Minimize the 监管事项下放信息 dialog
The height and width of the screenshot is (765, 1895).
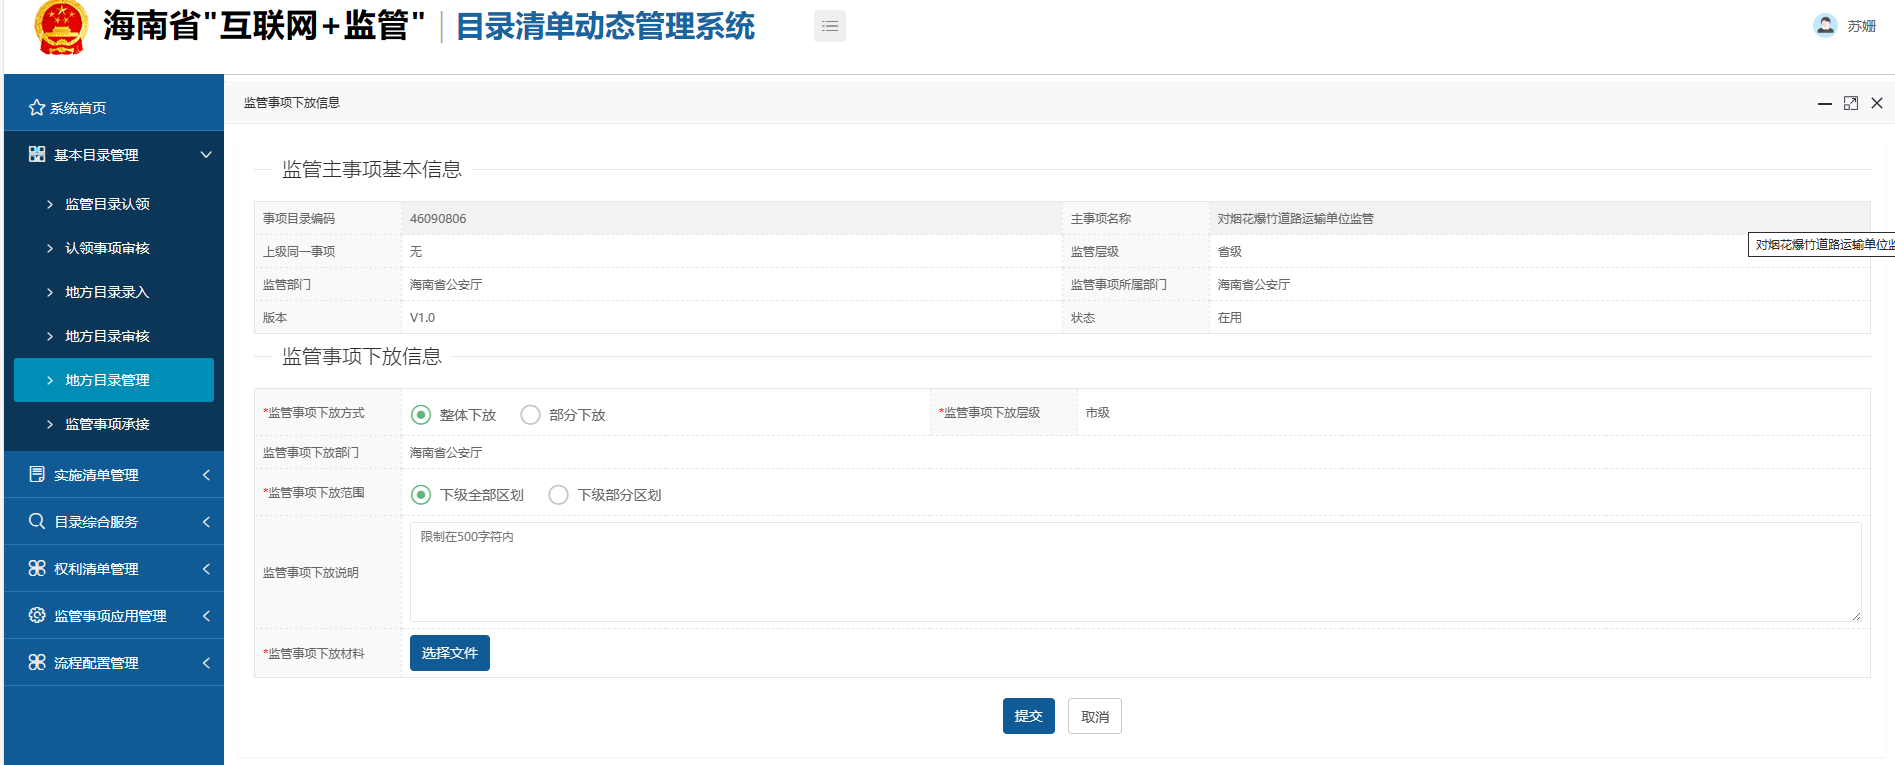tap(1825, 103)
